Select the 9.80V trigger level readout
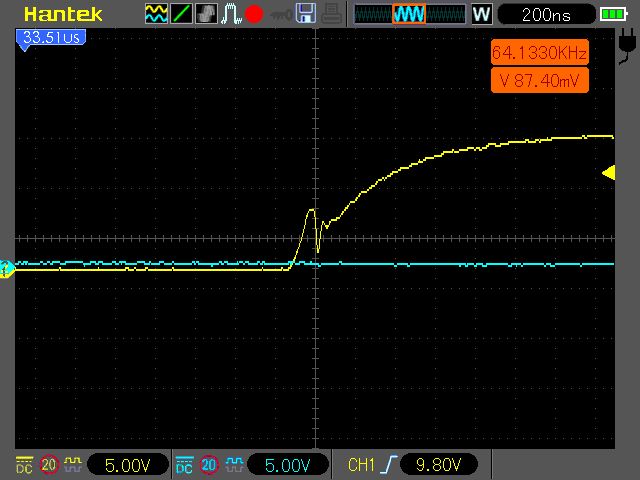This screenshot has width=640, height=480. point(439,464)
